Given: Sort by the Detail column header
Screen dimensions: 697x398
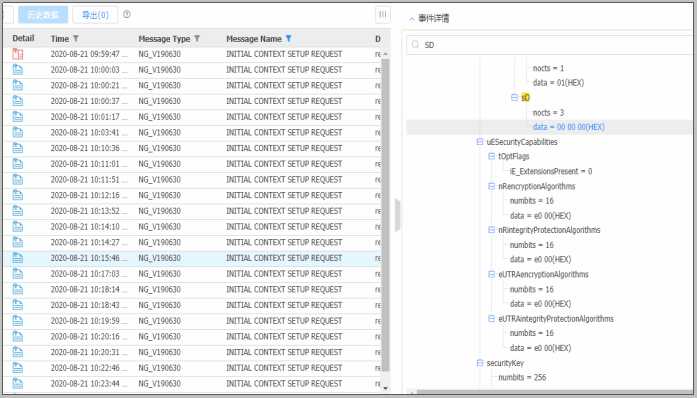Looking at the screenshot, I should [x=23, y=38].
